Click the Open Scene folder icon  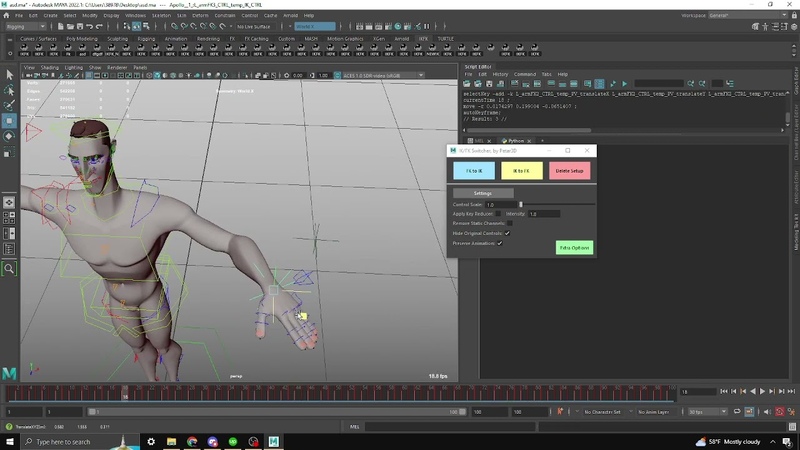(x=70, y=27)
